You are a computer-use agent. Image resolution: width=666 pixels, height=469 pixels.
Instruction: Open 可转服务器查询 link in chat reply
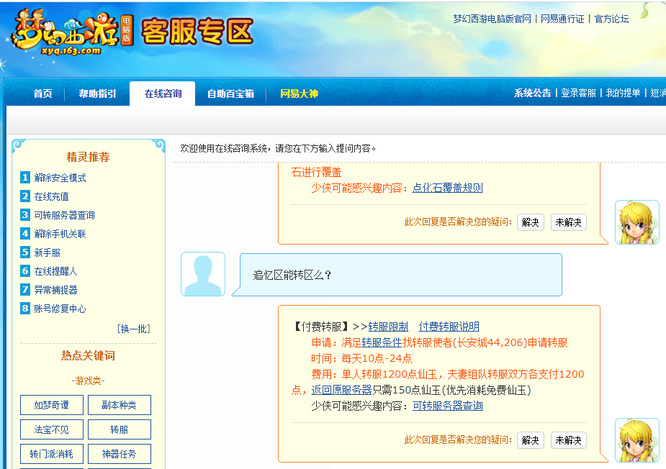point(448,406)
